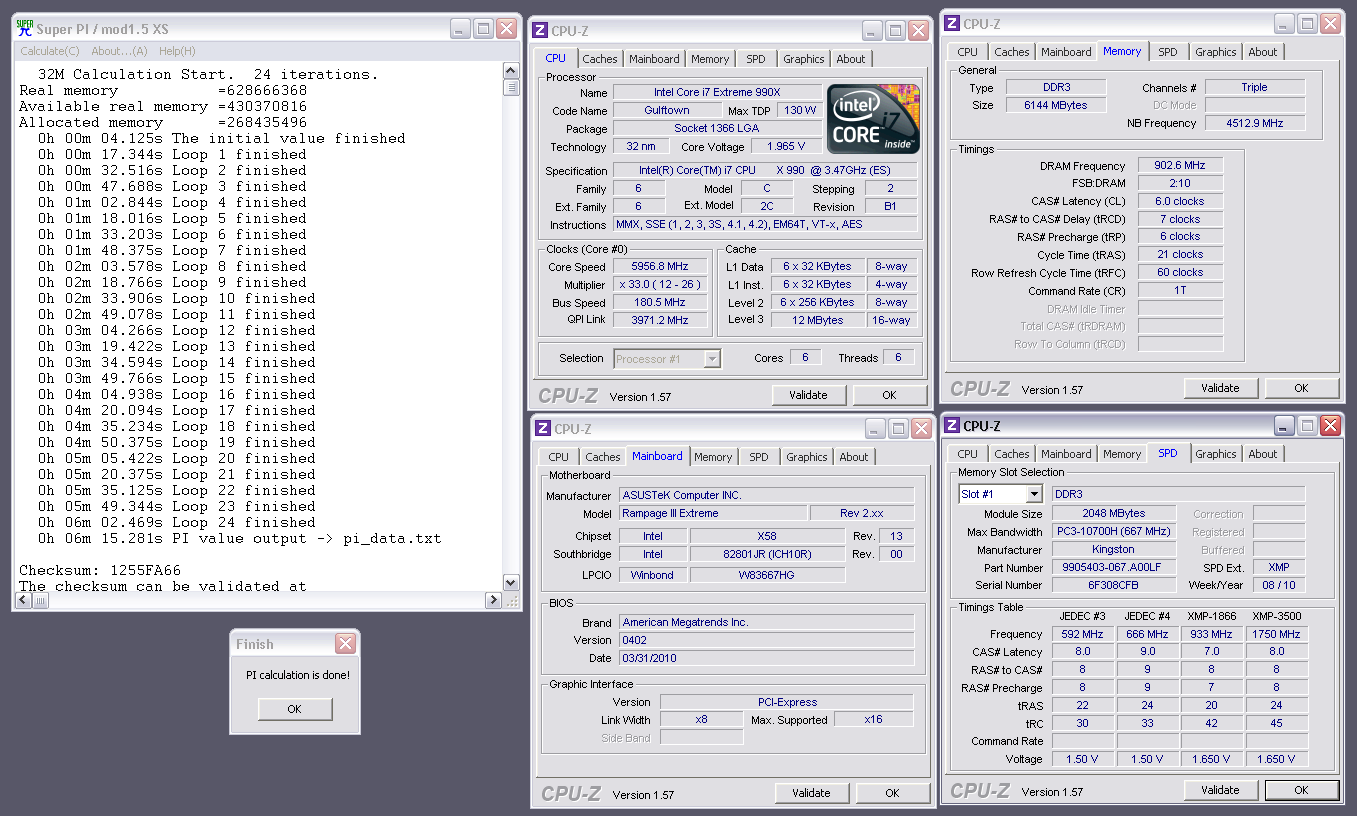
Task: Click the Max Bandwidth value PC3-10700H (667 MHz)
Action: pyautogui.click(x=1114, y=532)
